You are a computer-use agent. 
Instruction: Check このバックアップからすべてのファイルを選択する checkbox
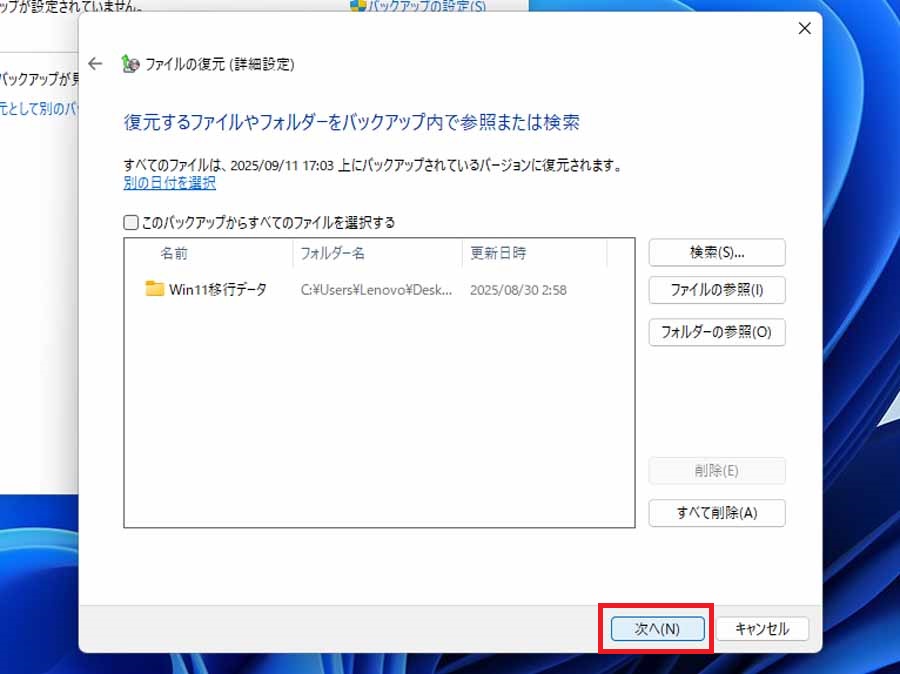(131, 222)
